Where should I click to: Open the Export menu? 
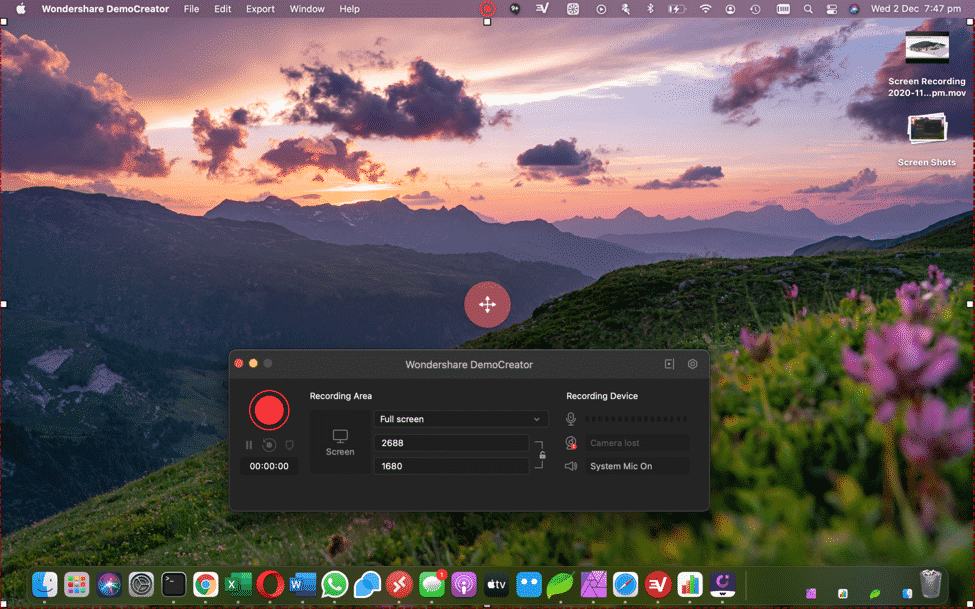tap(260, 9)
